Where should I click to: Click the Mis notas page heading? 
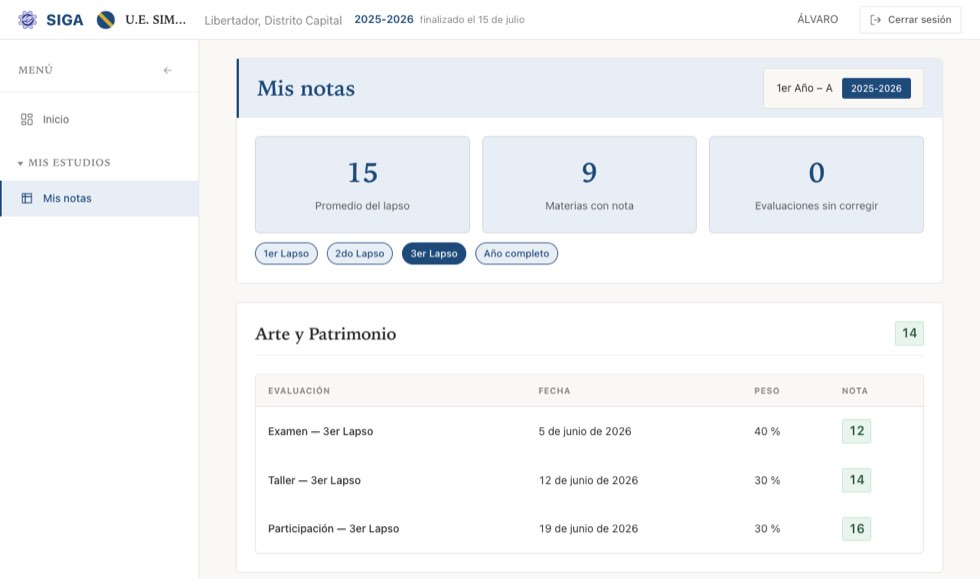tap(306, 88)
